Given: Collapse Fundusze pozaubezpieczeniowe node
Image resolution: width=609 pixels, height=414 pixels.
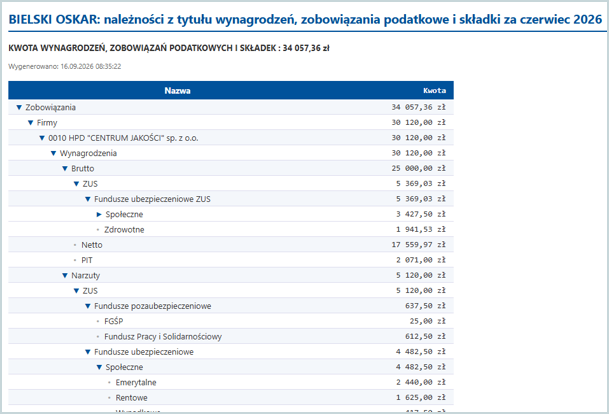Looking at the screenshot, I should 88,306.
